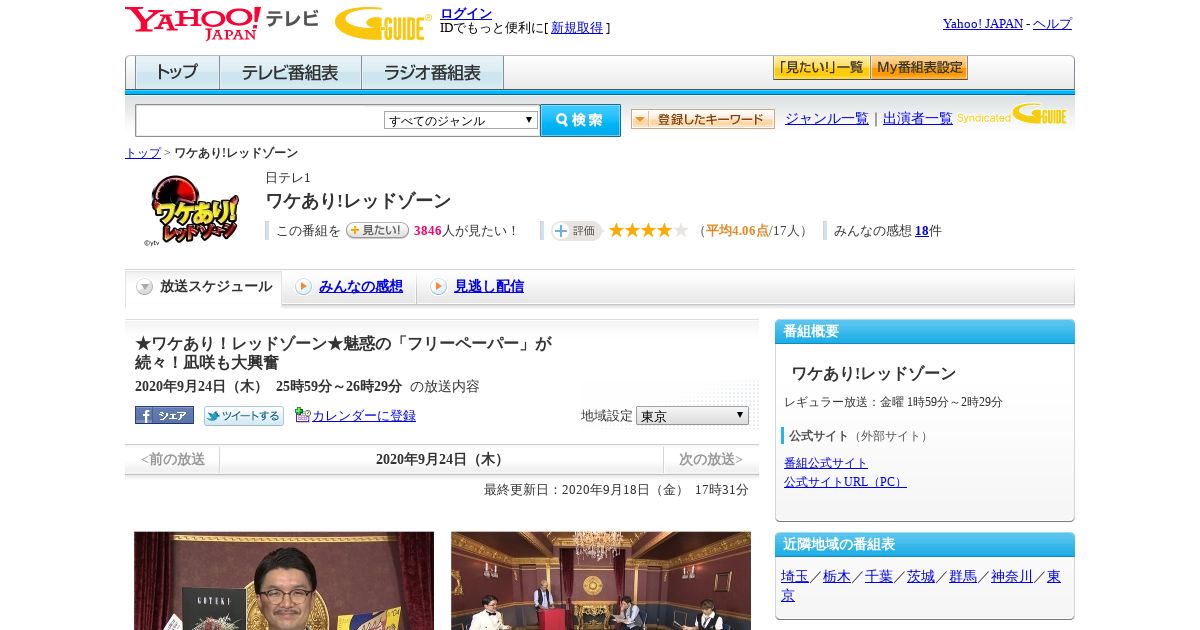Open the 埼玉 regional listing link

pyautogui.click(x=795, y=576)
